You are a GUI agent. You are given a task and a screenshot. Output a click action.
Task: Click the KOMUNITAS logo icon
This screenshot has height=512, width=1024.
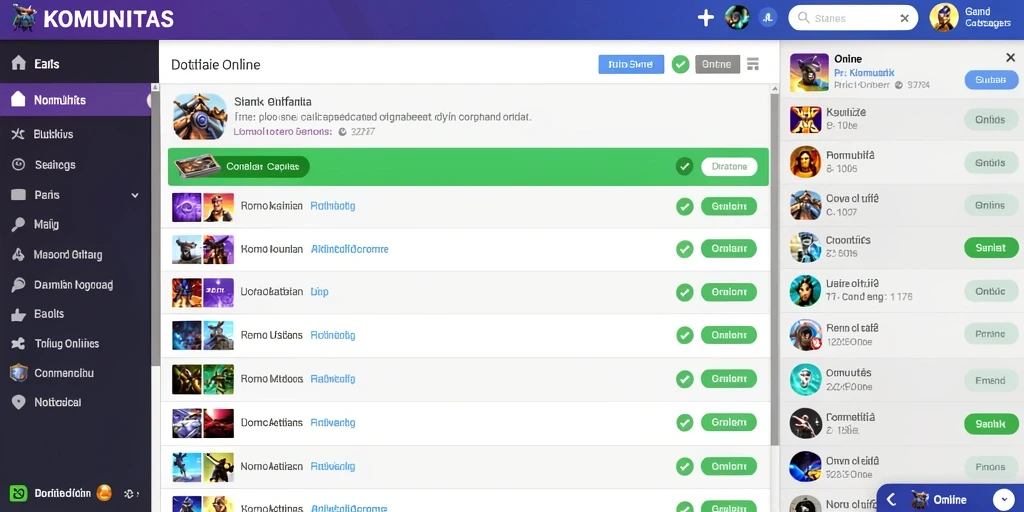[x=24, y=18]
